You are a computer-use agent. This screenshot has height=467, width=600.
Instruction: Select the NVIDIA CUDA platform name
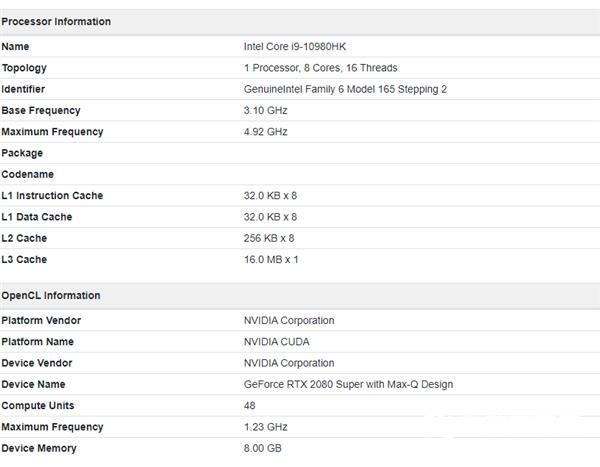[x=277, y=342]
